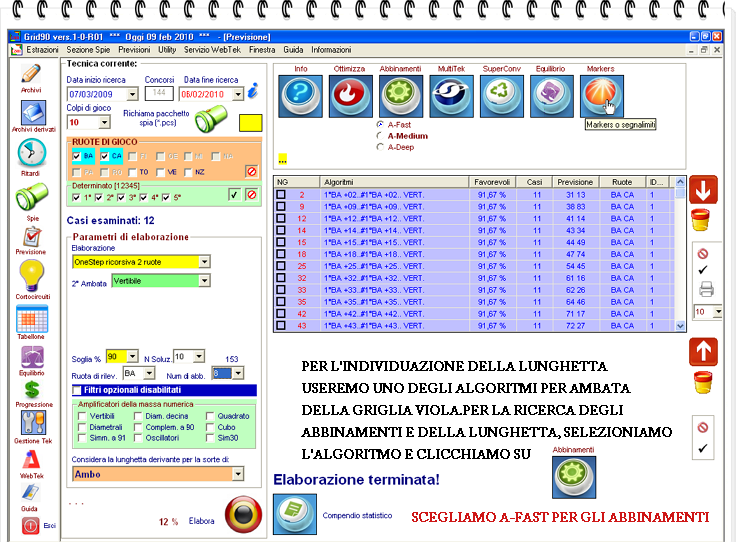
Task: Click the Previsione column header
Action: (575, 182)
